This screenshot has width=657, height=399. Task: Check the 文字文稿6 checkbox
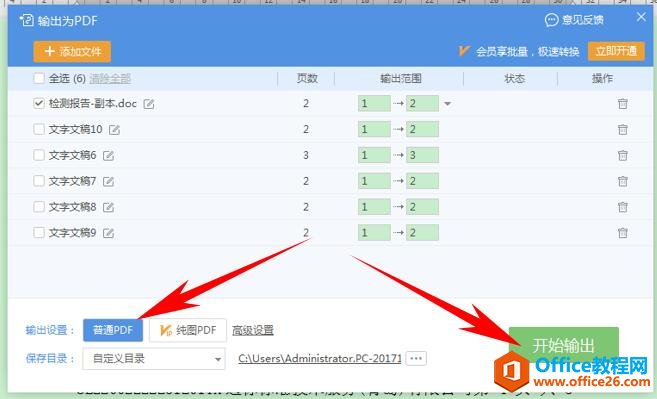(39, 155)
